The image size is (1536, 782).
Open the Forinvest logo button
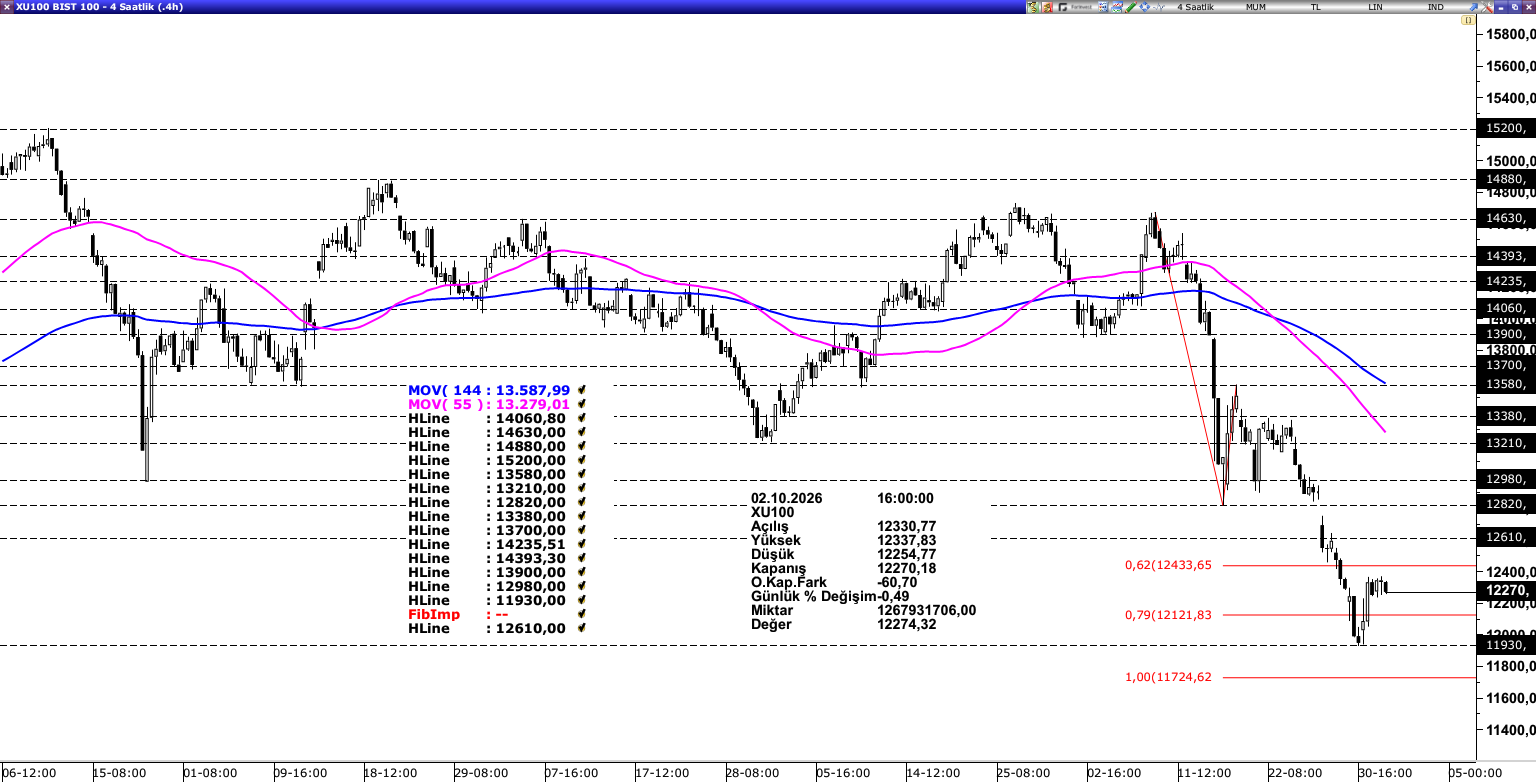click(1075, 7)
